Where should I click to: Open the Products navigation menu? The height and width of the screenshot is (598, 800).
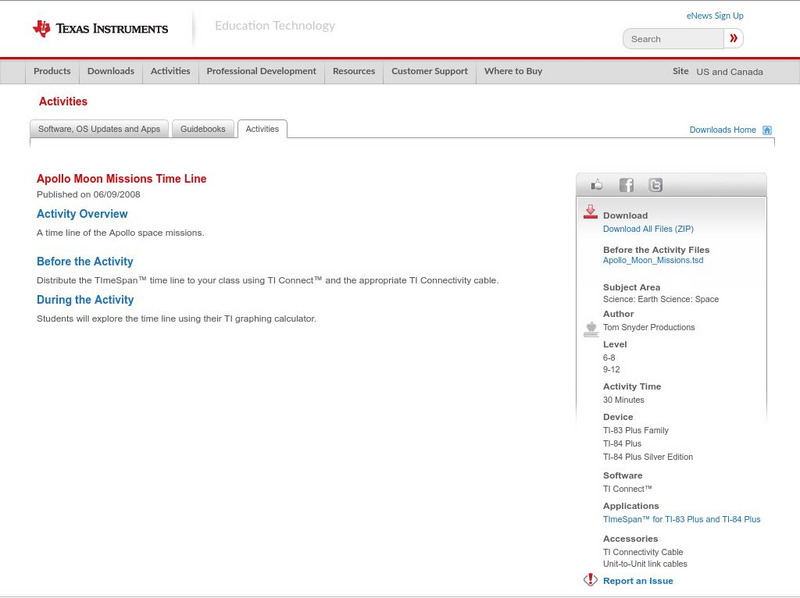click(52, 71)
